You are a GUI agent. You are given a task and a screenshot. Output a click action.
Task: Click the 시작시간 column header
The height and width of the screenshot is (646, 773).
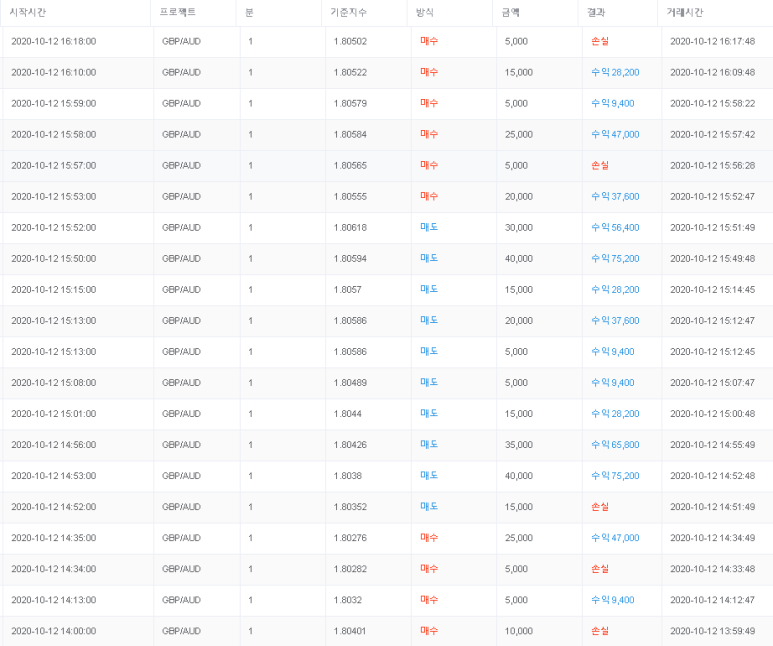click(28, 12)
